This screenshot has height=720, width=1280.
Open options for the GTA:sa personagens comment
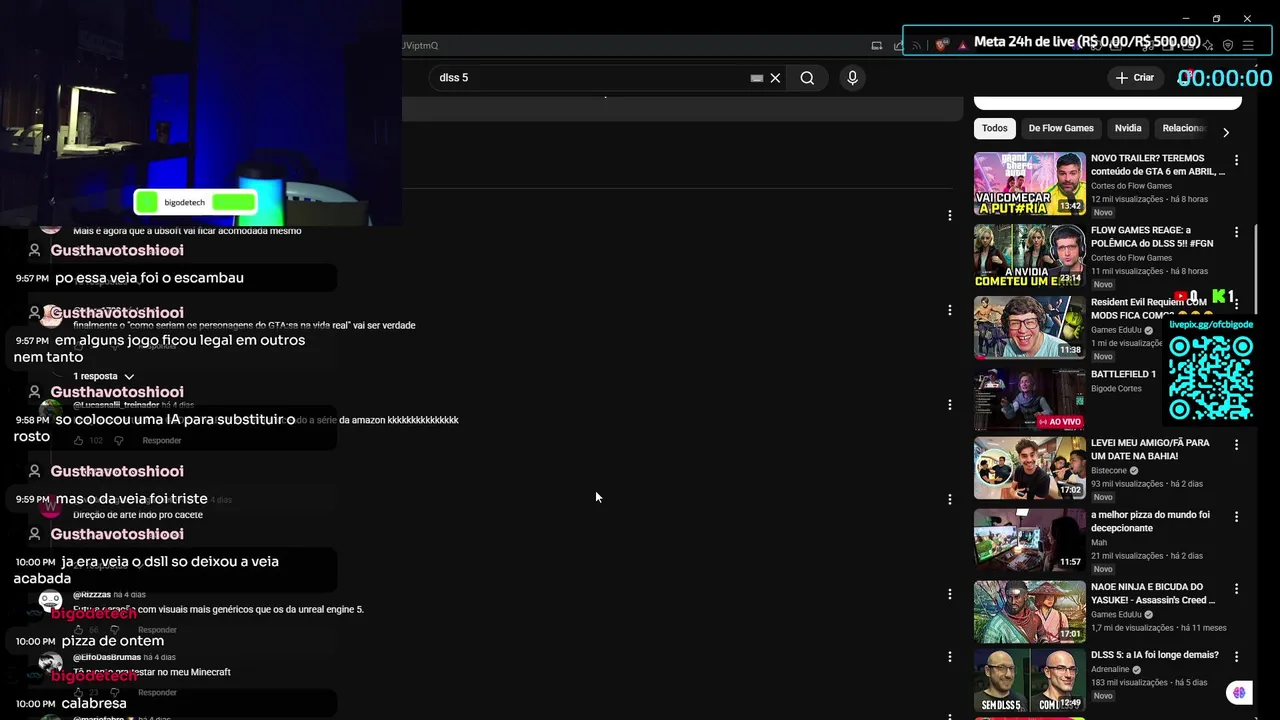point(950,310)
